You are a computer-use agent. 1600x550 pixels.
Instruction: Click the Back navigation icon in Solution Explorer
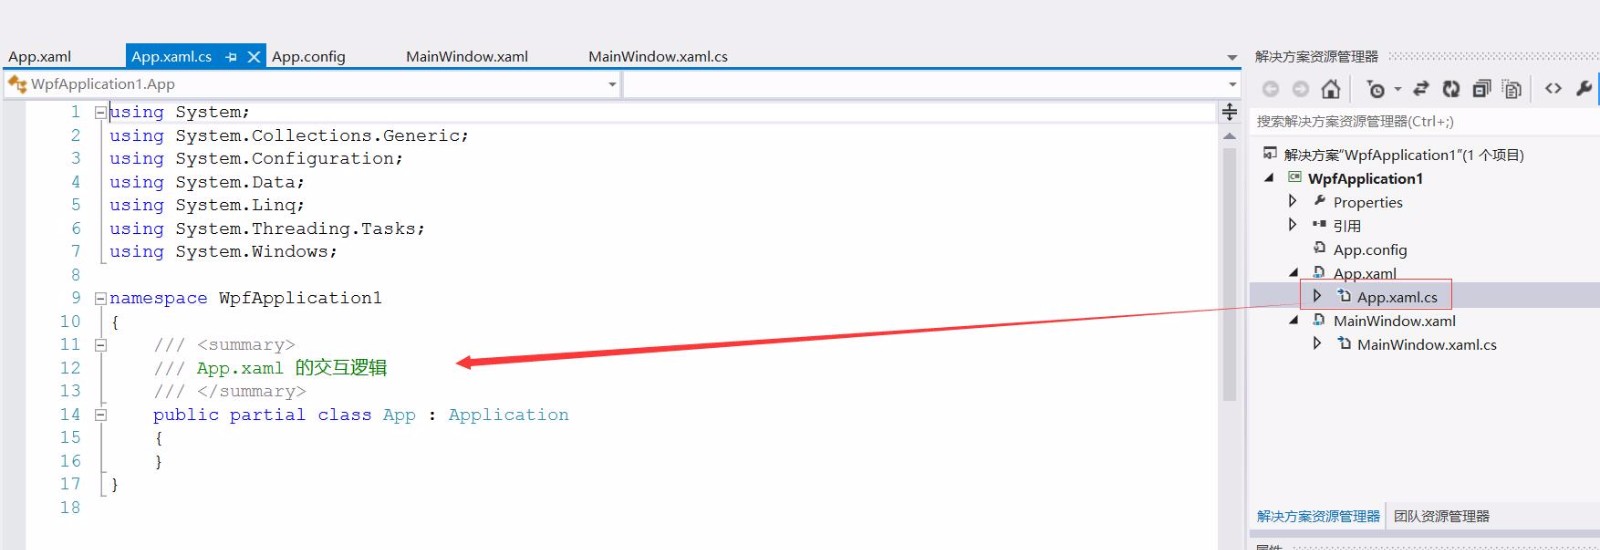tap(1270, 89)
